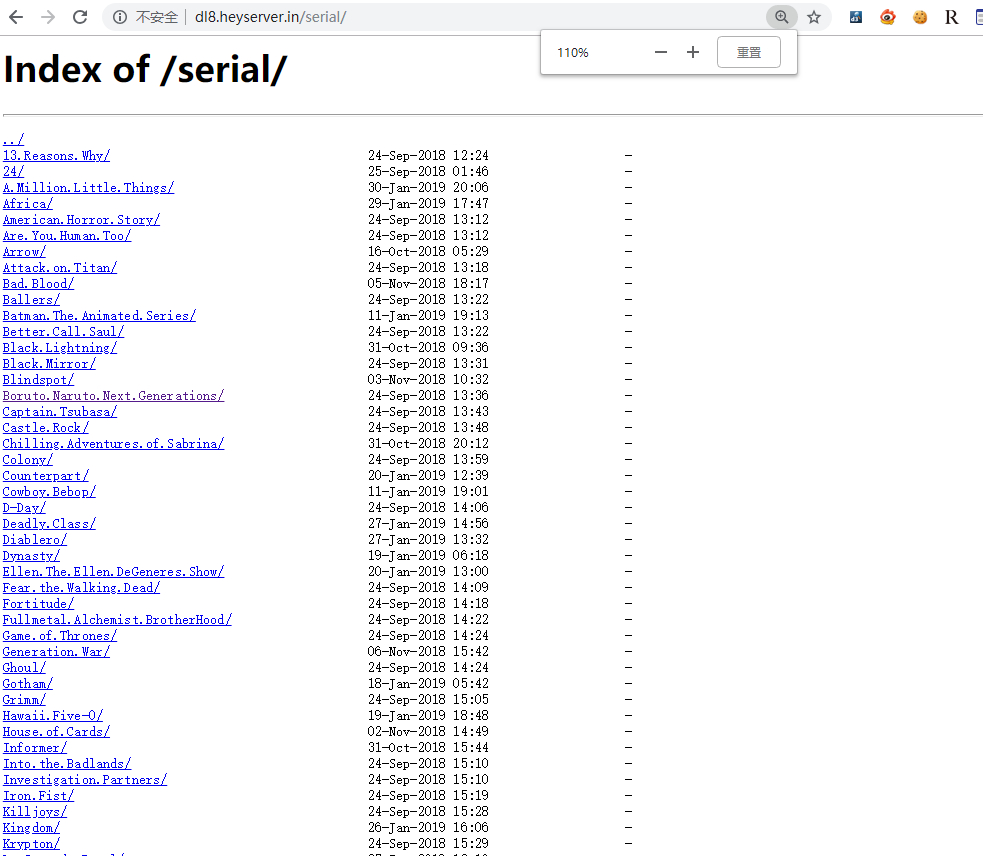Click the zoom magnifier icon in address bar
The height and width of the screenshot is (856, 983).
coord(781,17)
